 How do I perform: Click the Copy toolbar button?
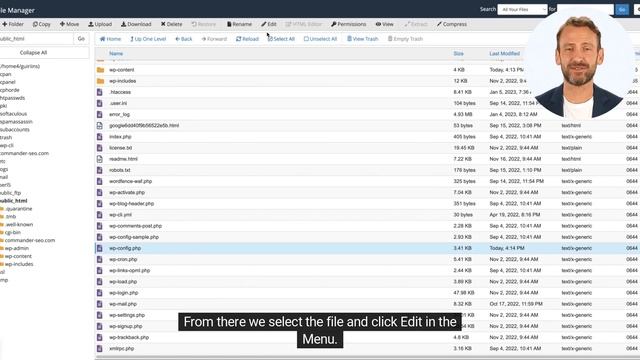42,24
